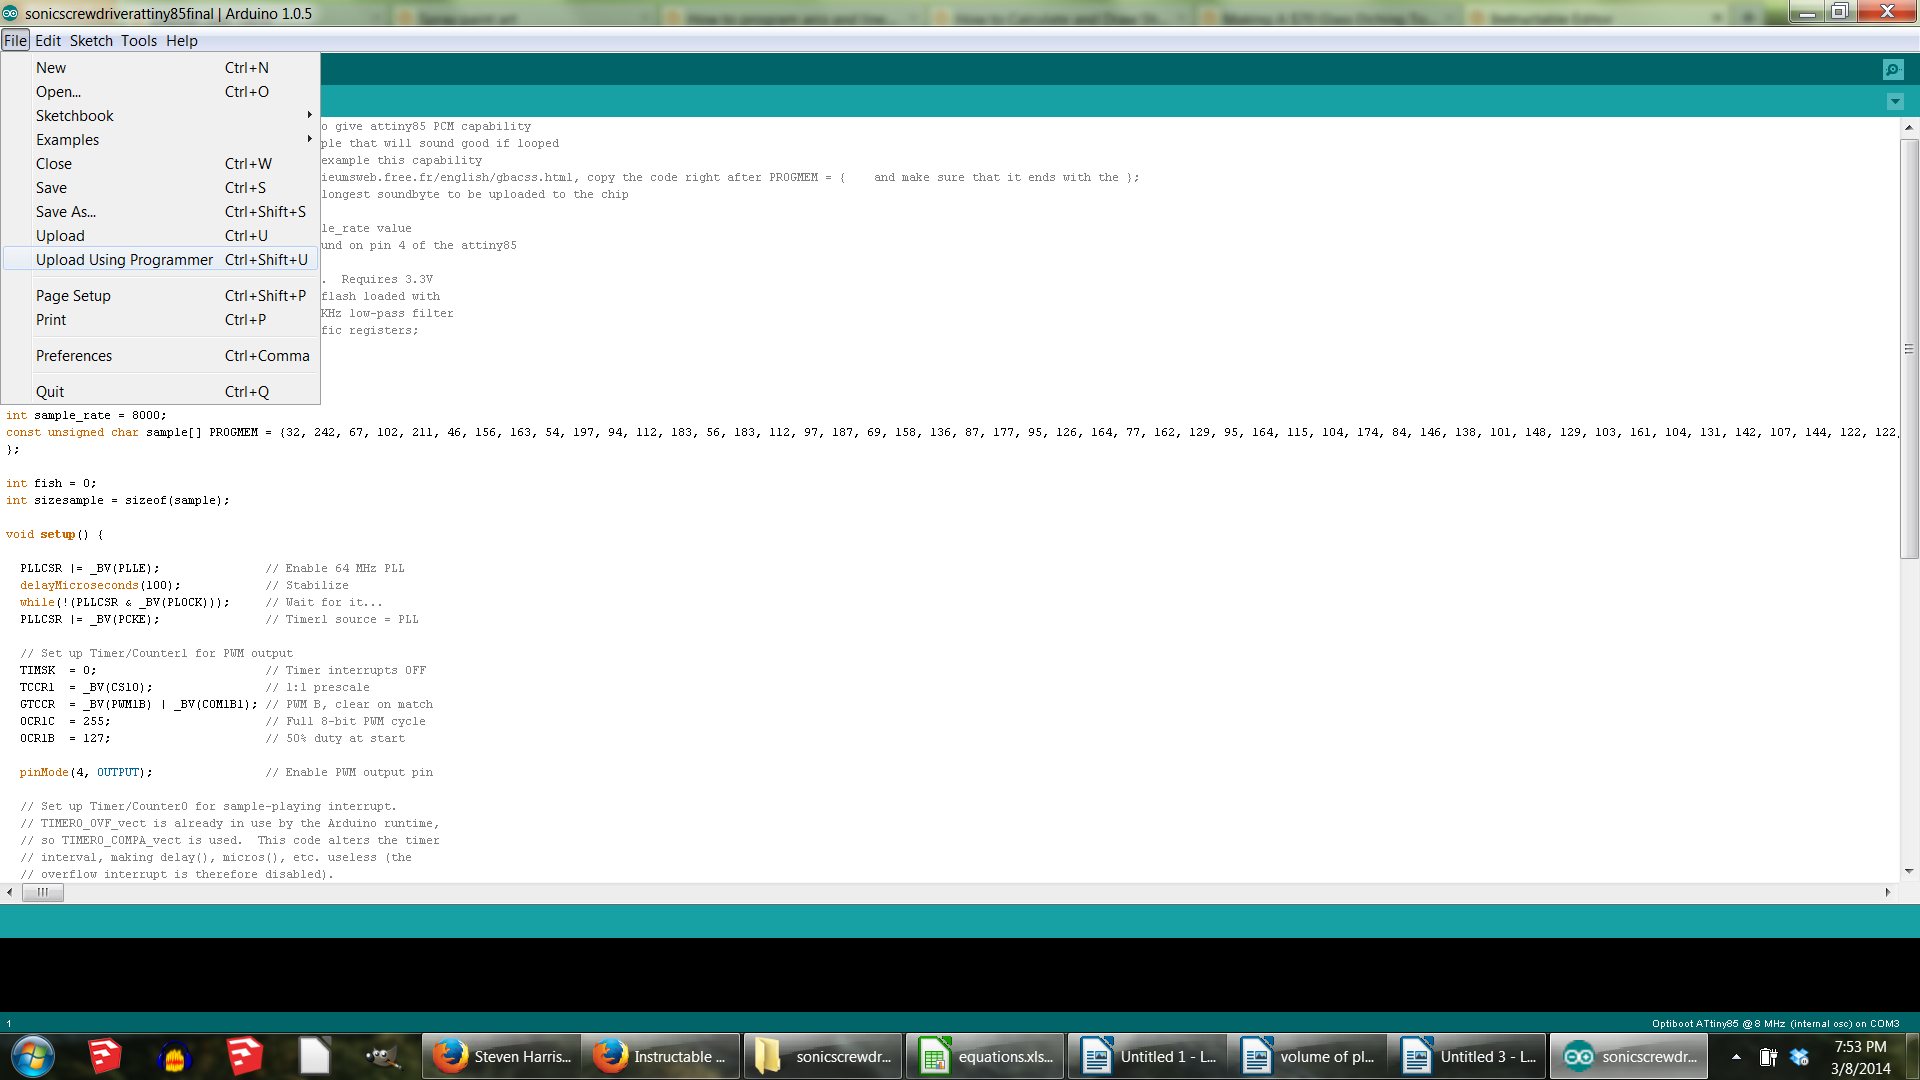Screen dimensions: 1920x1080
Task: Click the Windows Start orb
Action: pyautogui.click(x=32, y=1056)
